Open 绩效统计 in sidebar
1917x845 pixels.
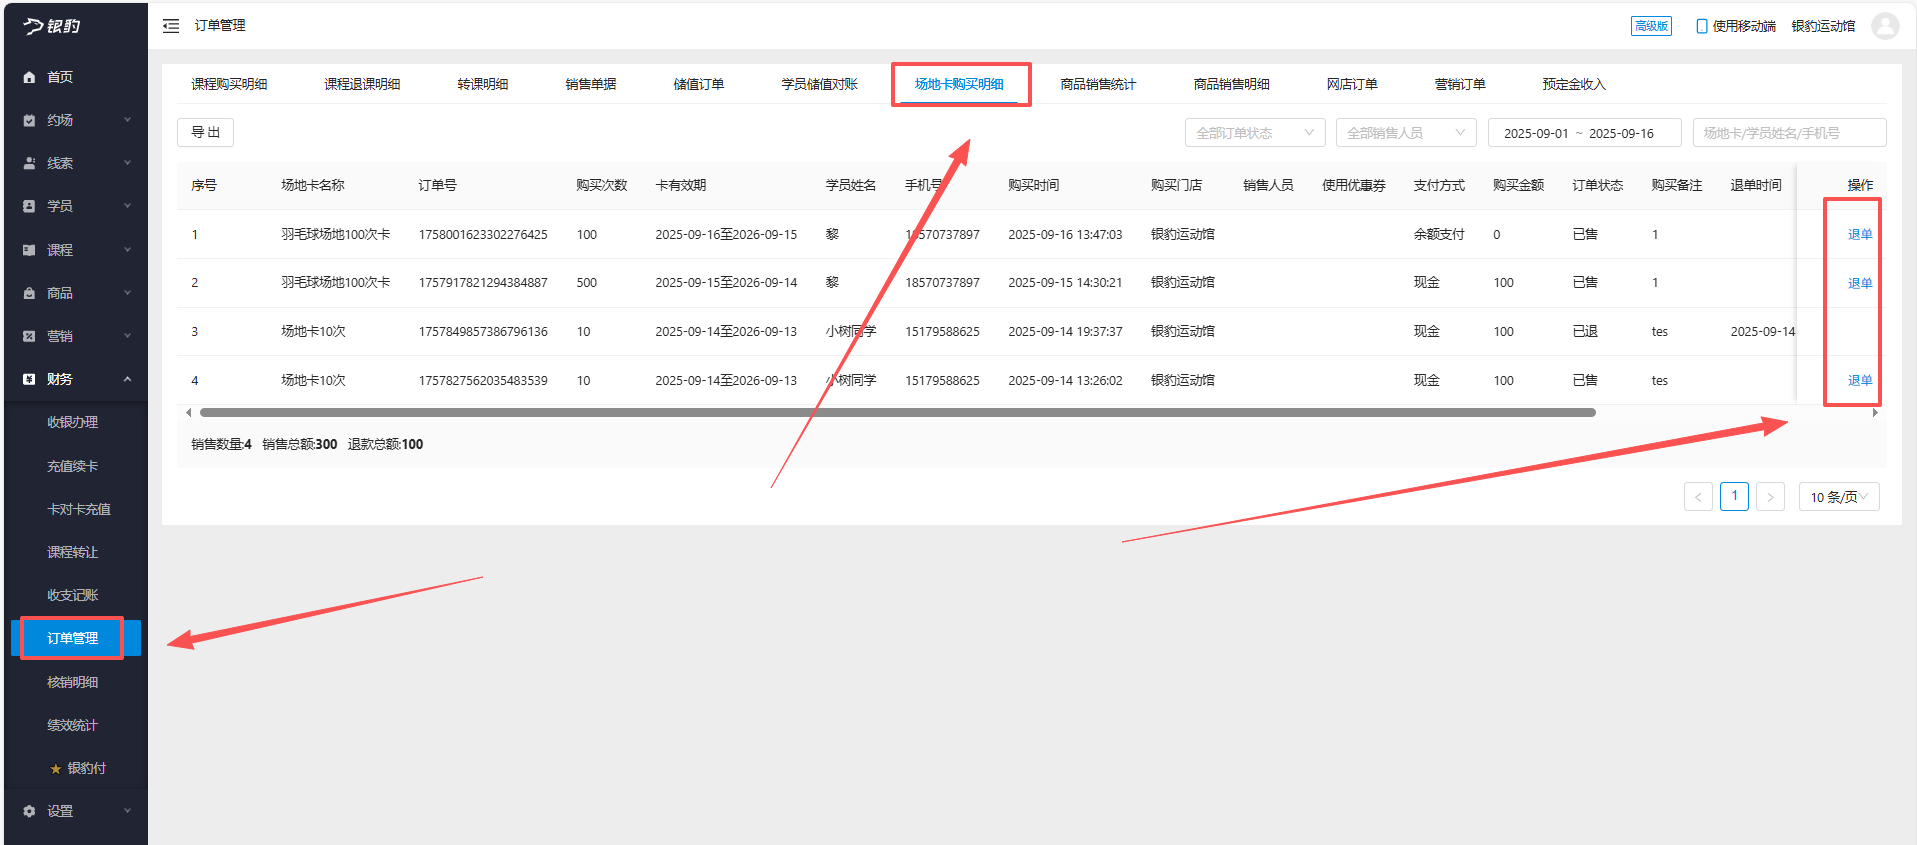tap(73, 725)
